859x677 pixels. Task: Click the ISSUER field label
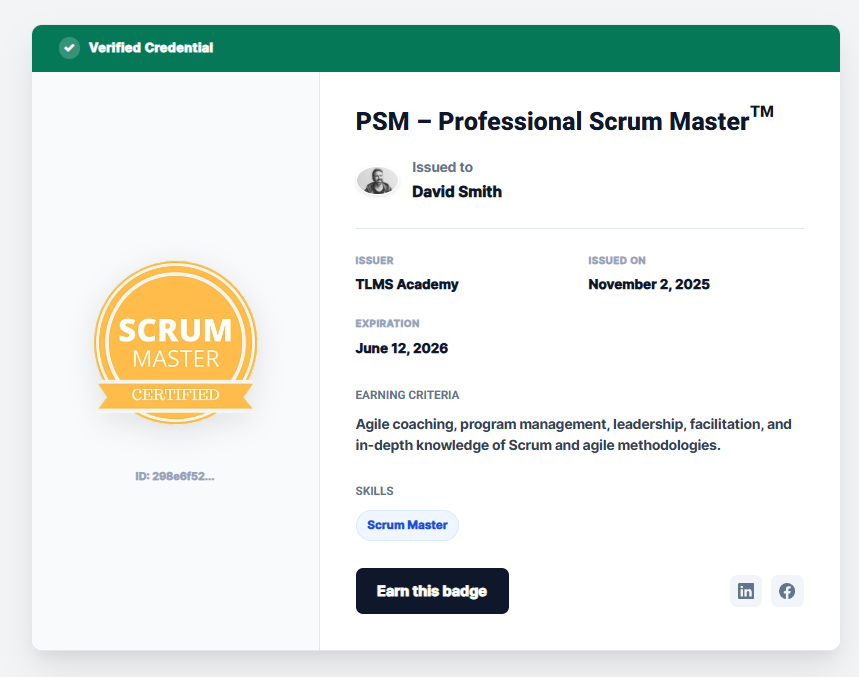point(374,261)
